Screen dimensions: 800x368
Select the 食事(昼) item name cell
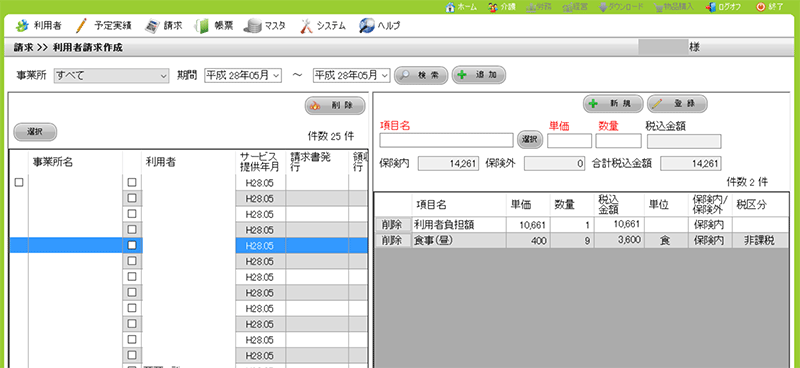459,241
